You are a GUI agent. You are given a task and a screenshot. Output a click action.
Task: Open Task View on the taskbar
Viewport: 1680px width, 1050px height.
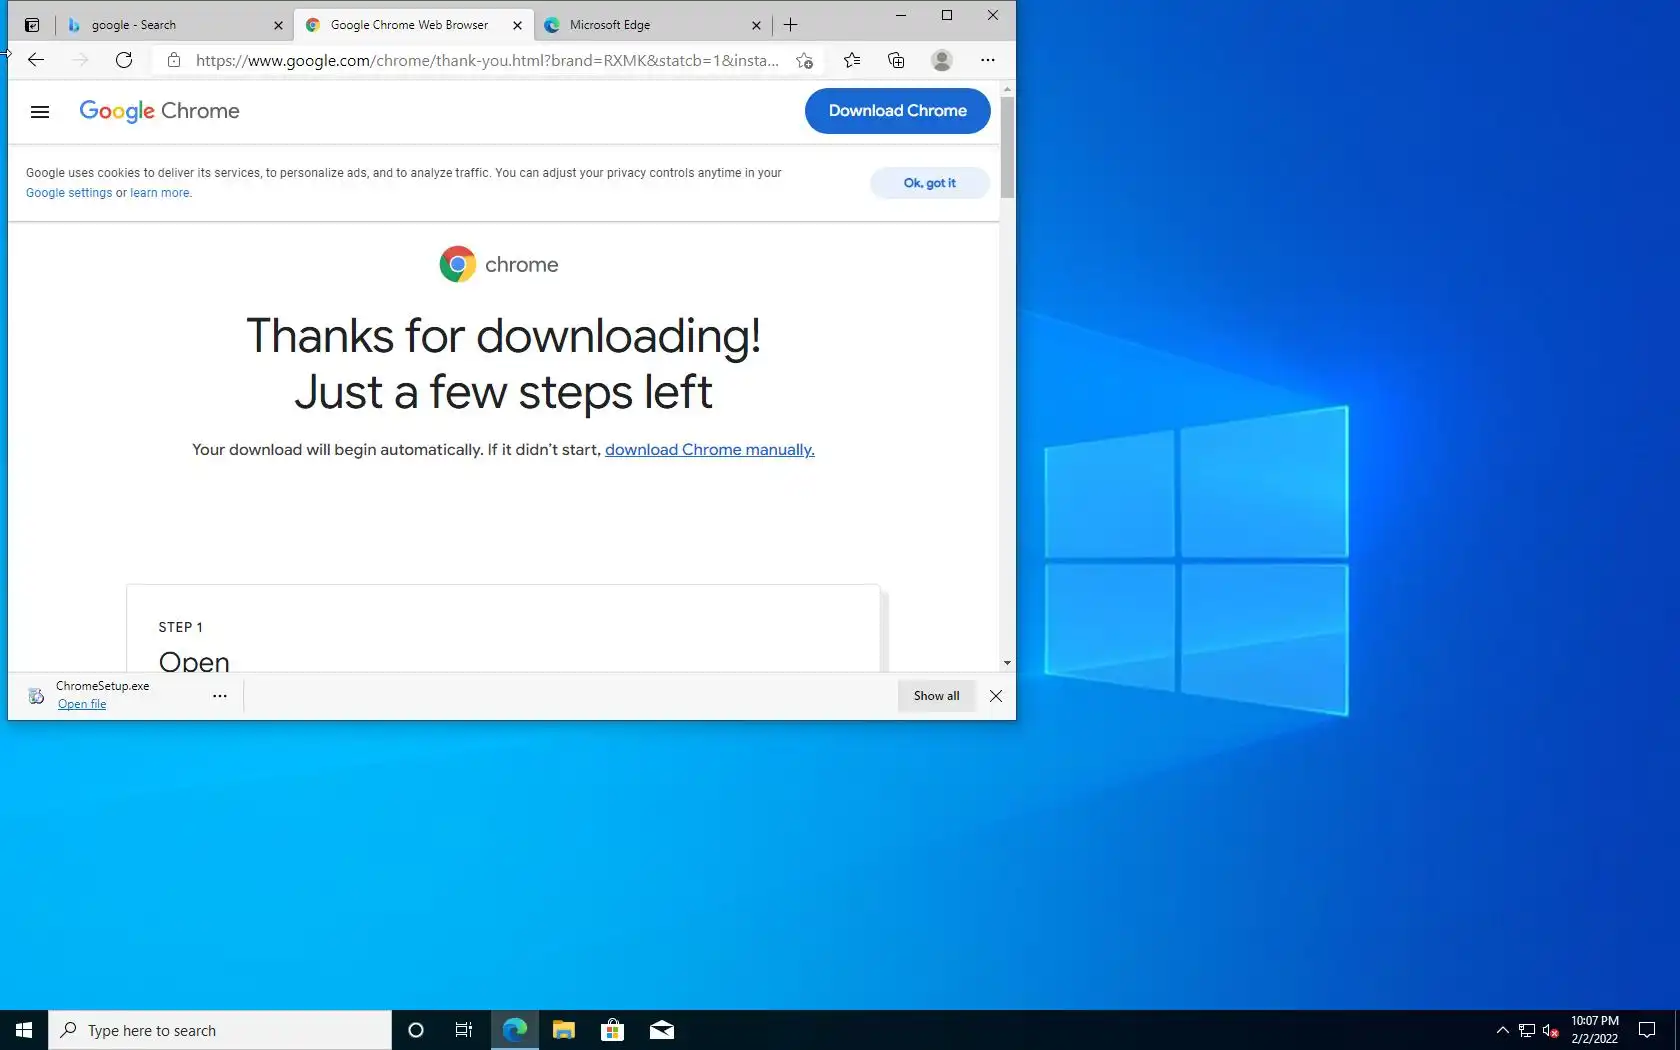coord(464,1030)
